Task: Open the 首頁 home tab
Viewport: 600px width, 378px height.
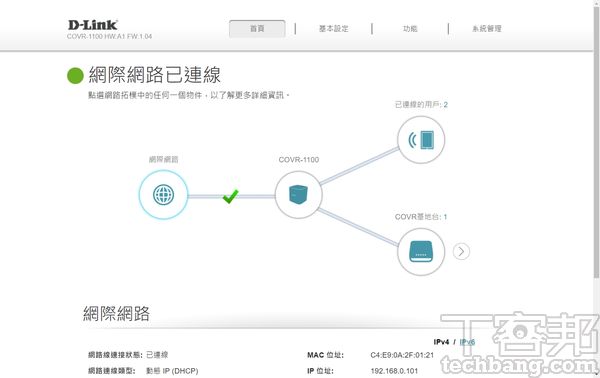Action: coord(257,29)
